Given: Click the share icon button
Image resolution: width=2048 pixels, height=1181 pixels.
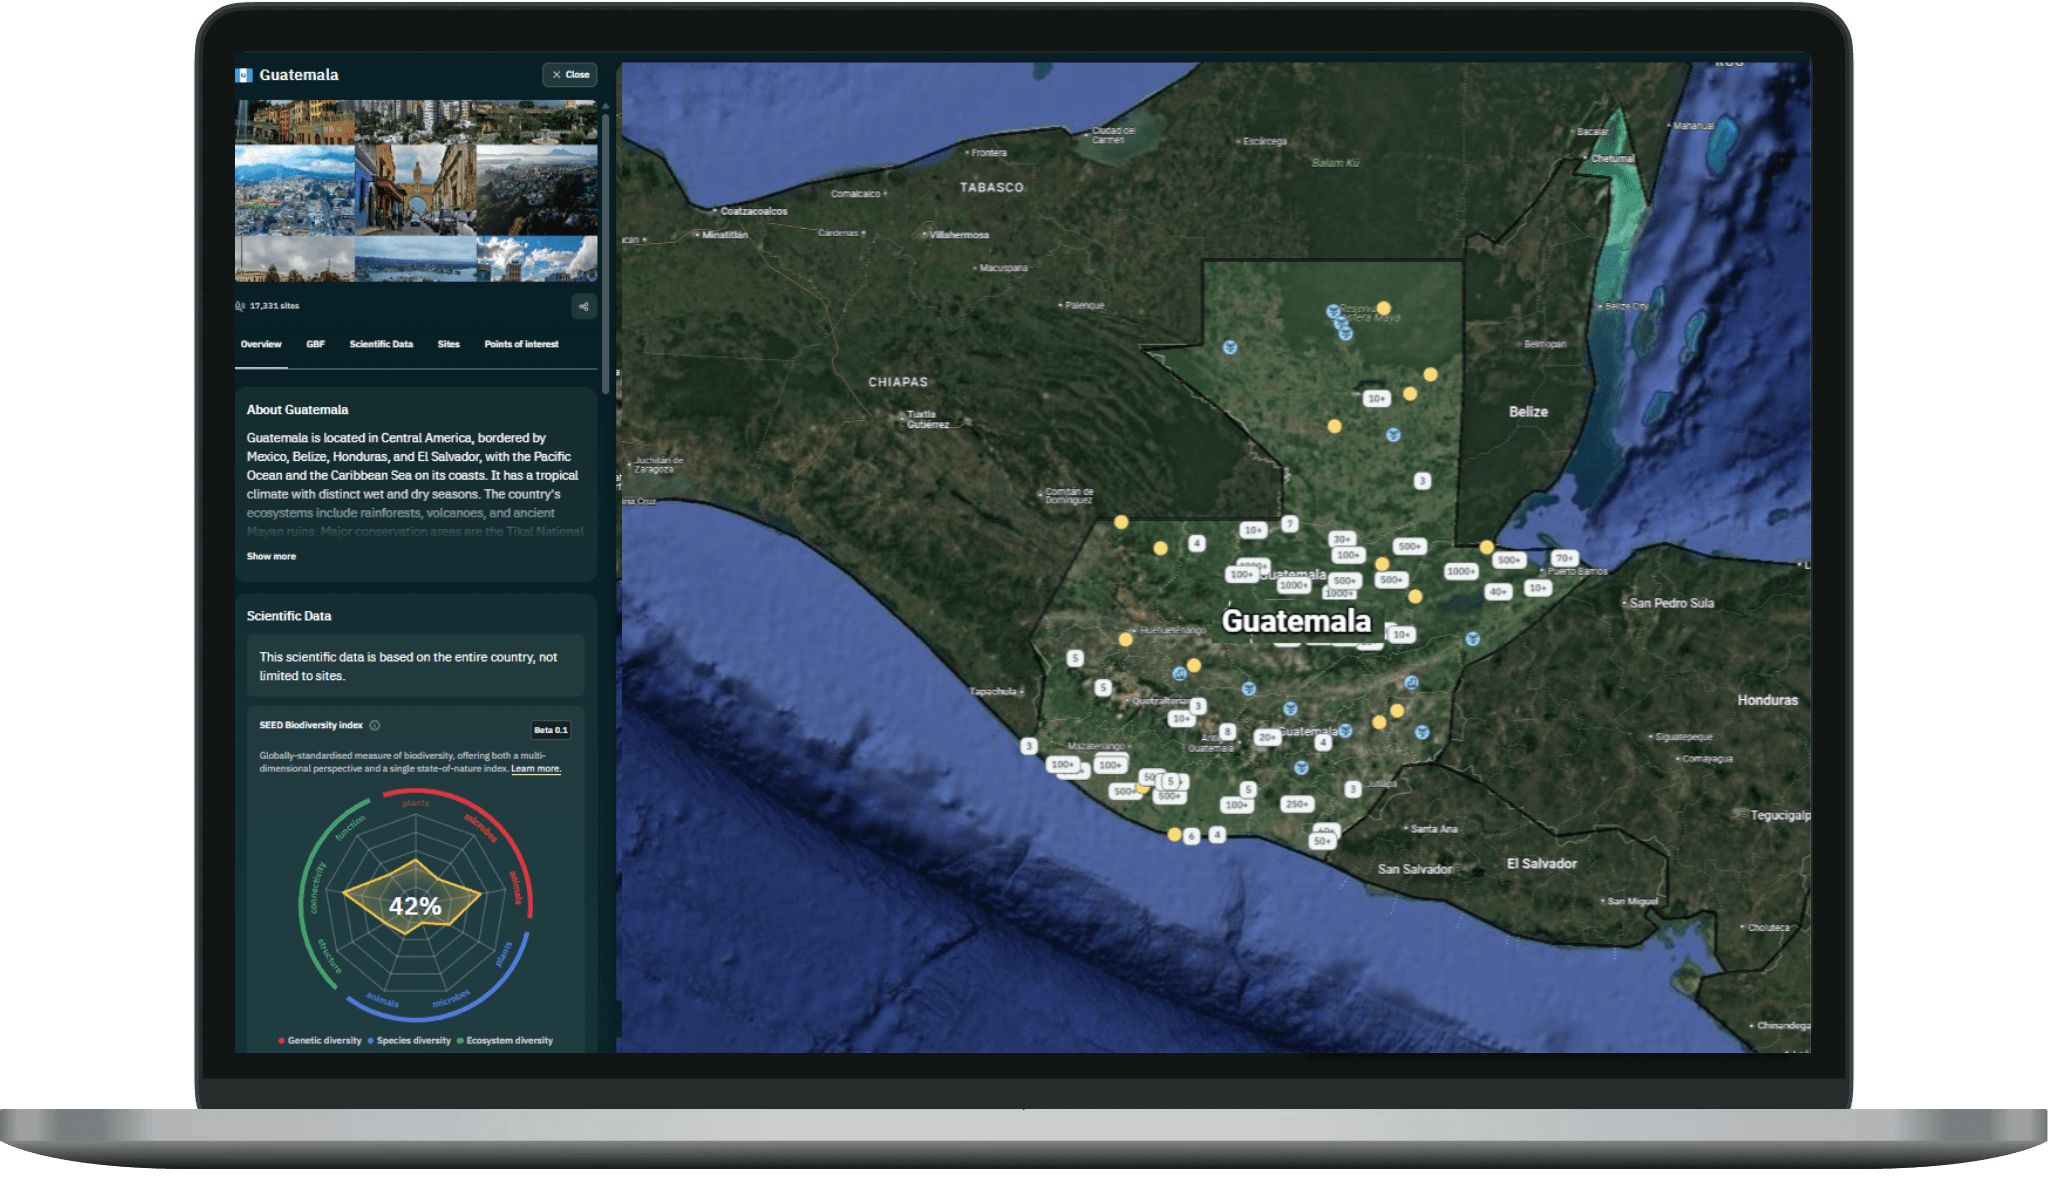Looking at the screenshot, I should [x=584, y=307].
